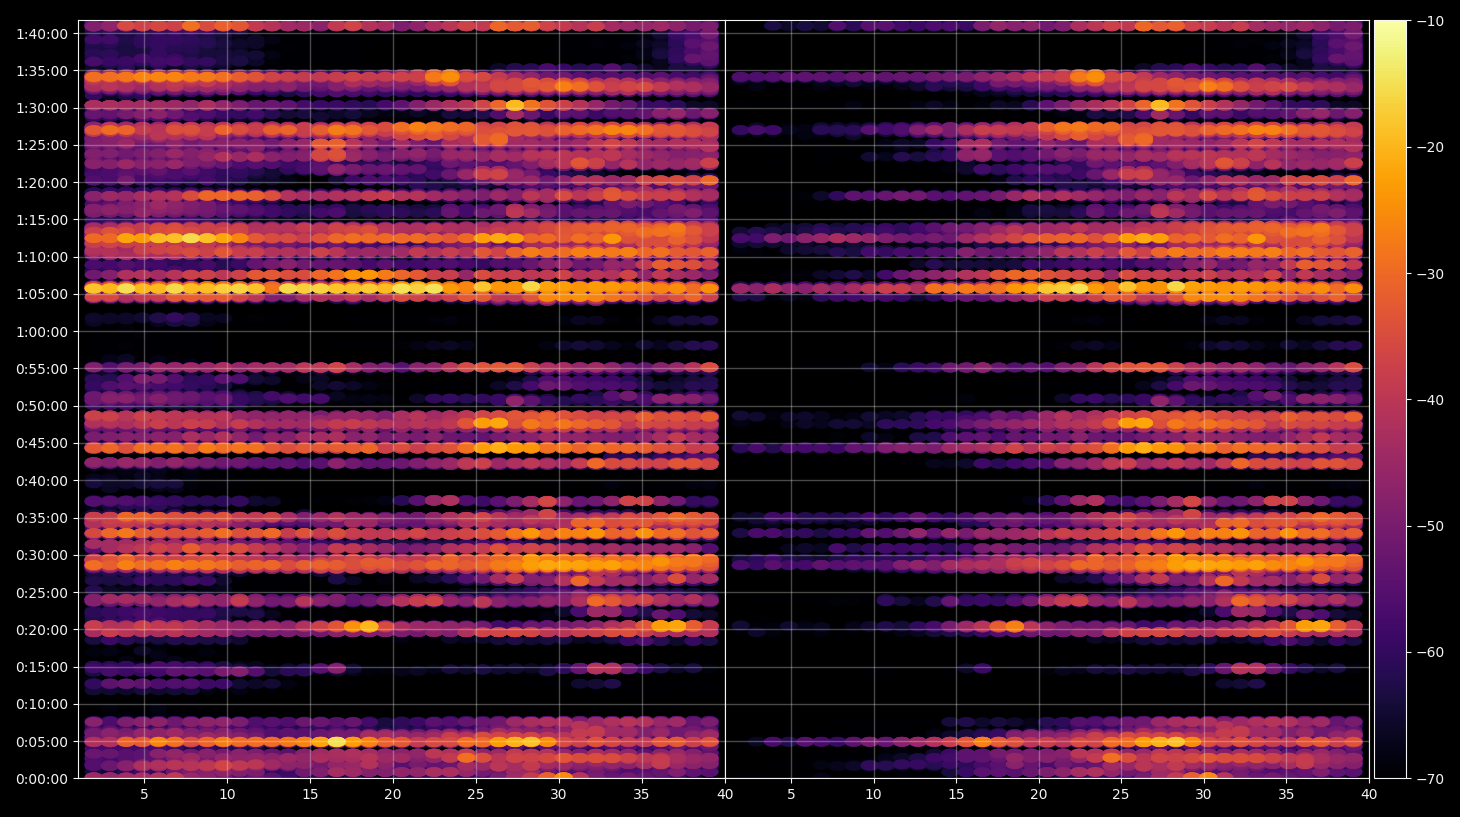This screenshot has width=1460, height=817.
Task: Select the 0:20:00 time label
Action: [42, 630]
